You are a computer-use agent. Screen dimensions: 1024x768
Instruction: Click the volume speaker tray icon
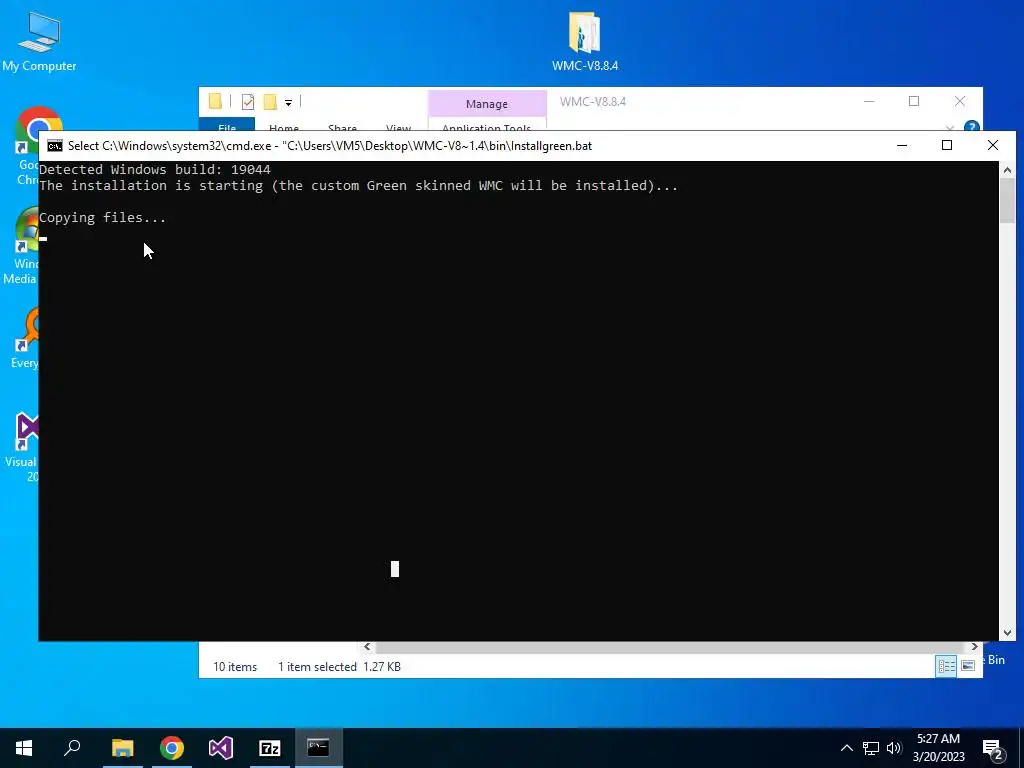click(894, 748)
